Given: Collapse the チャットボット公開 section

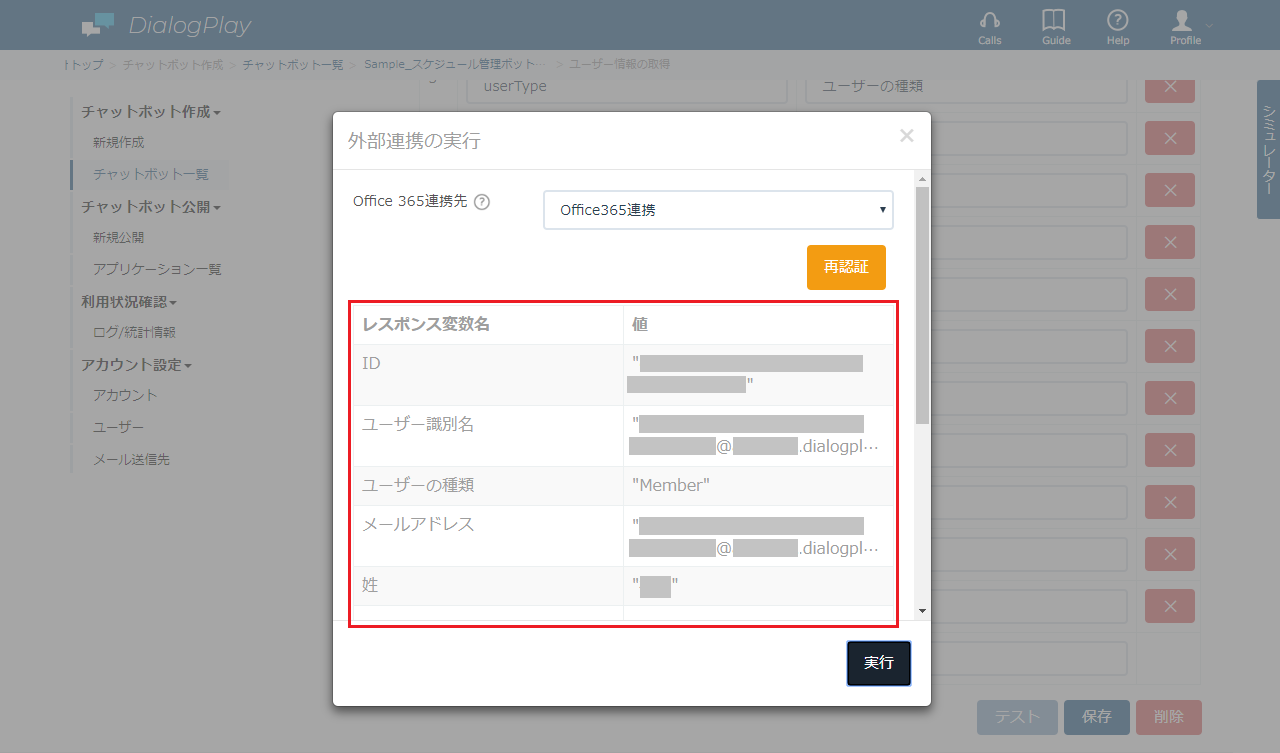Looking at the screenshot, I should click(x=150, y=207).
